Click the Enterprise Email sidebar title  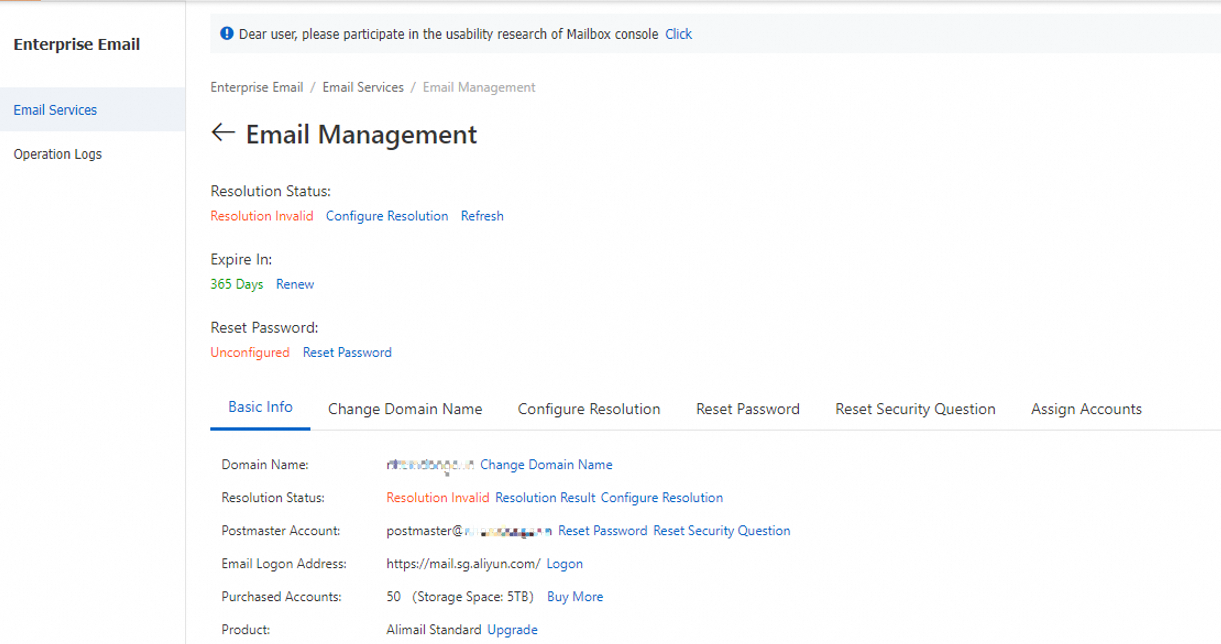coord(77,44)
